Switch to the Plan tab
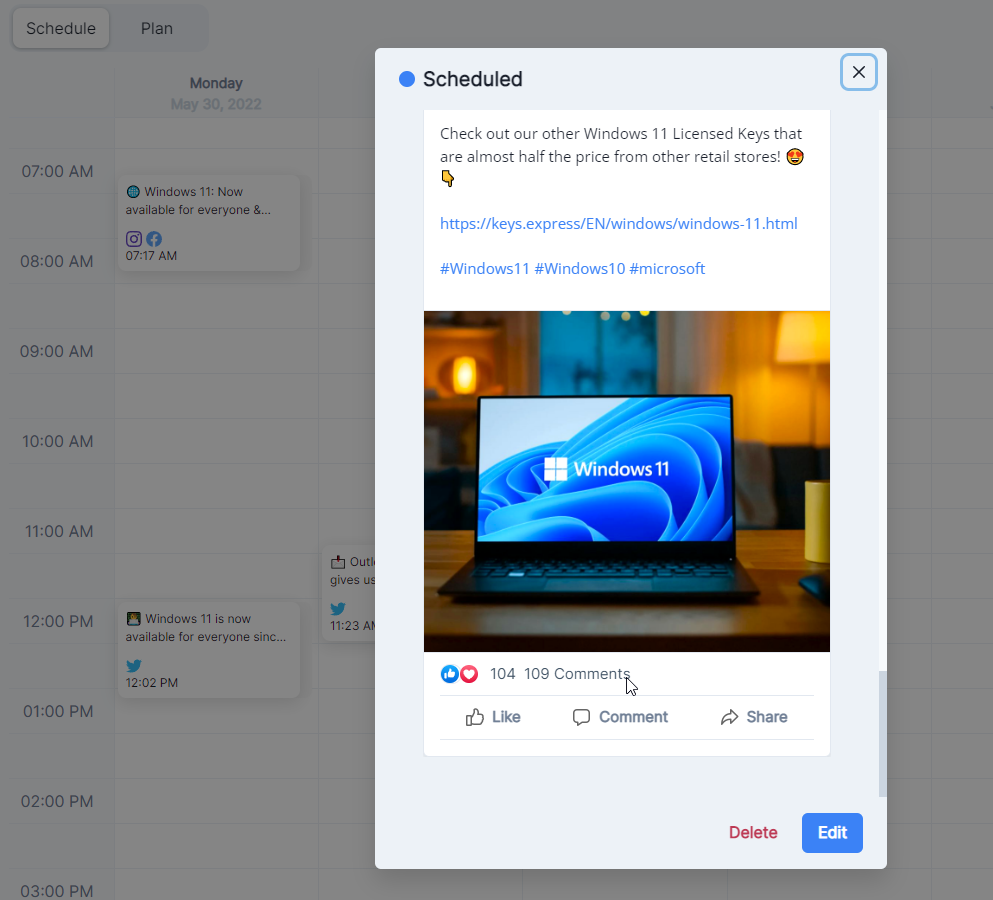Image resolution: width=993 pixels, height=900 pixels. (x=157, y=28)
